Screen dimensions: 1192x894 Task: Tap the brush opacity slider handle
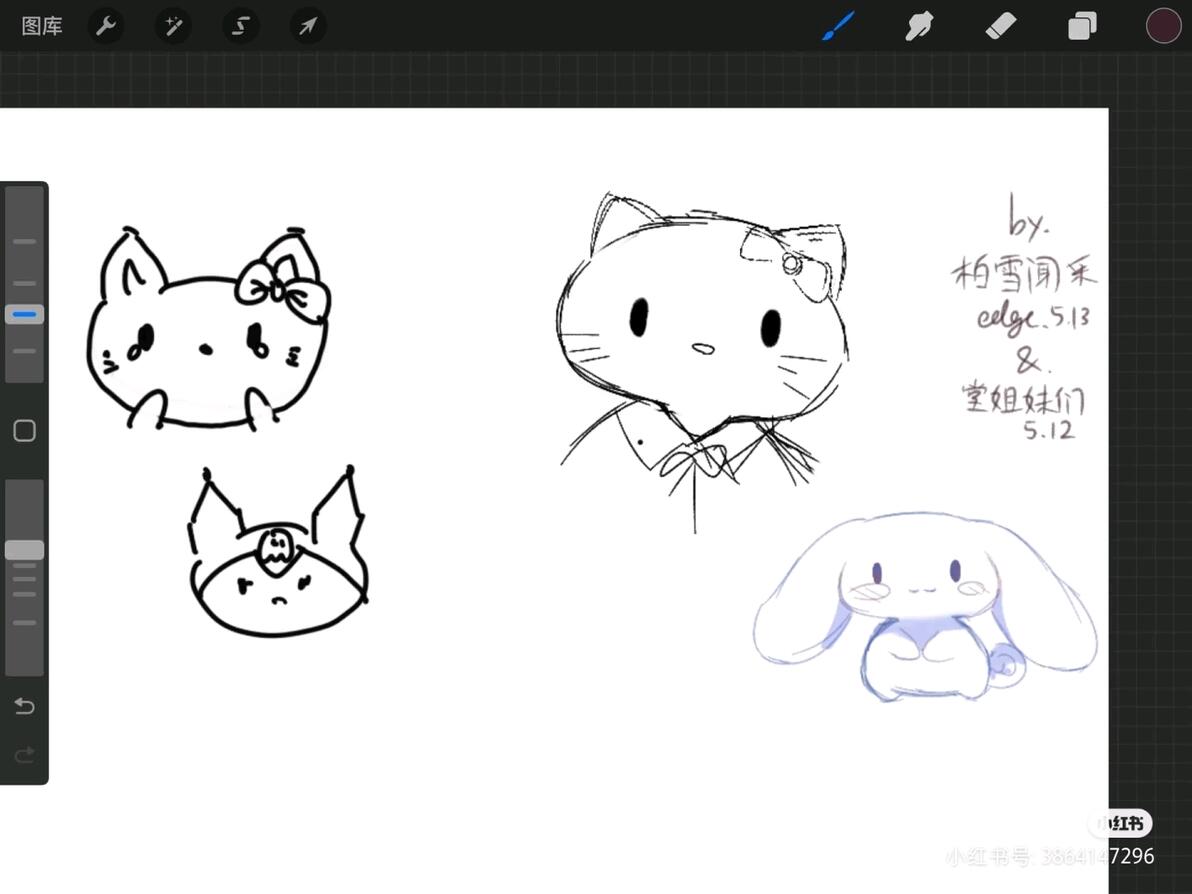tap(24, 550)
